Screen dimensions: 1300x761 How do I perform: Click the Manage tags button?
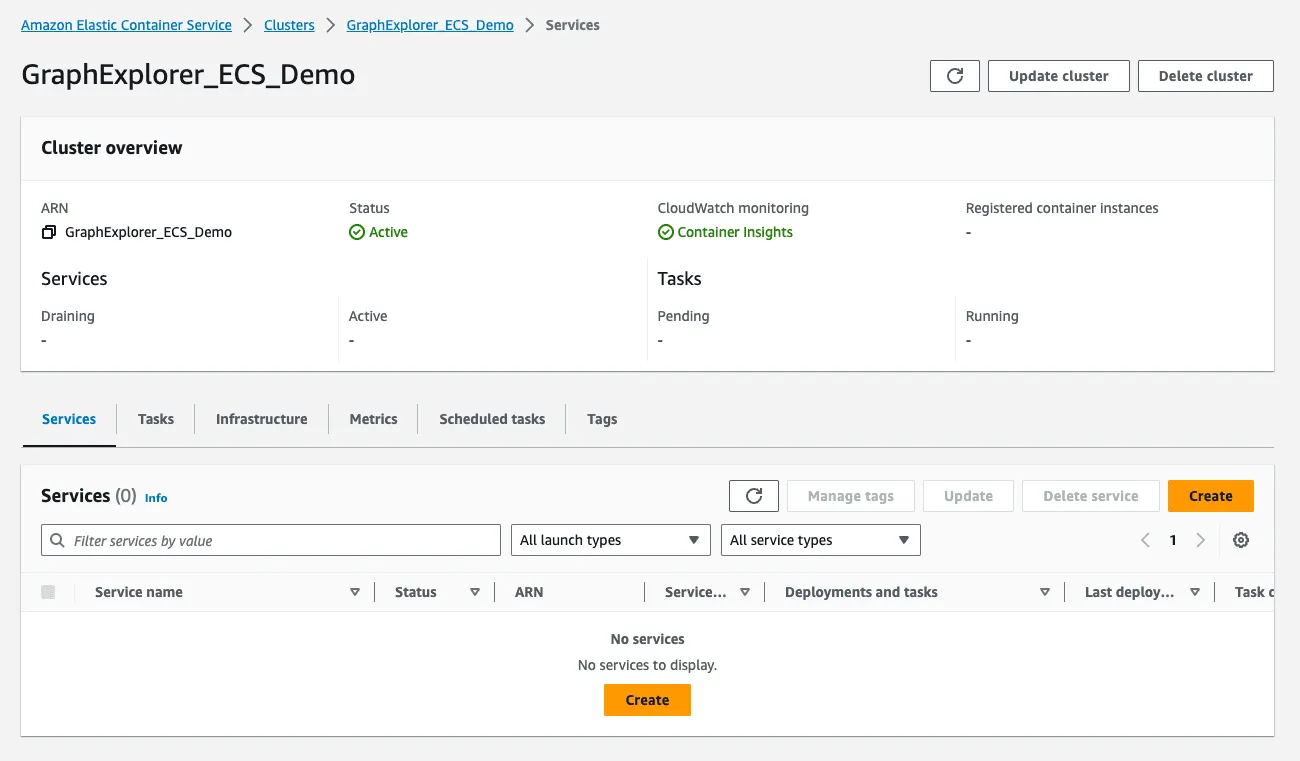[851, 496]
